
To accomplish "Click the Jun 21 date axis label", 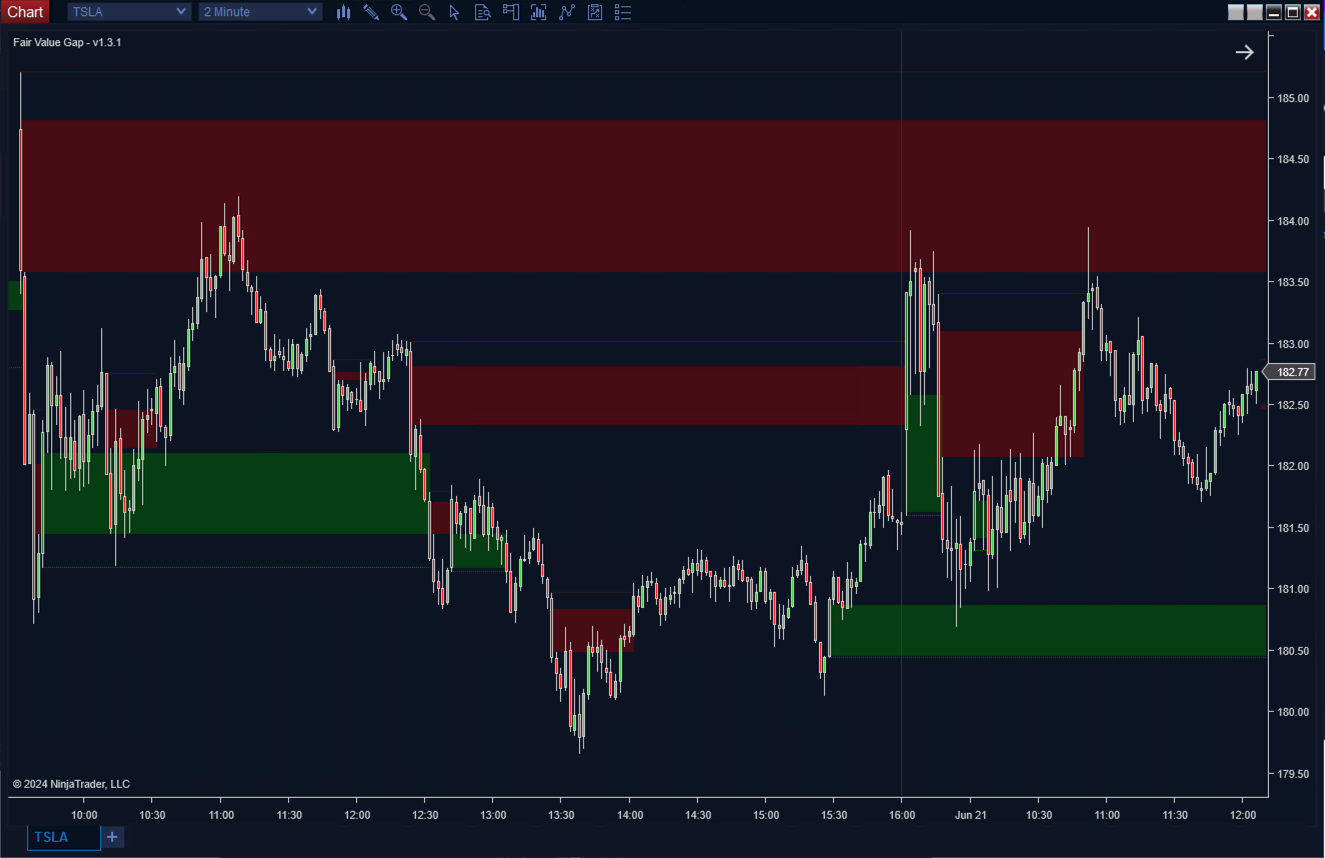I will [971, 815].
